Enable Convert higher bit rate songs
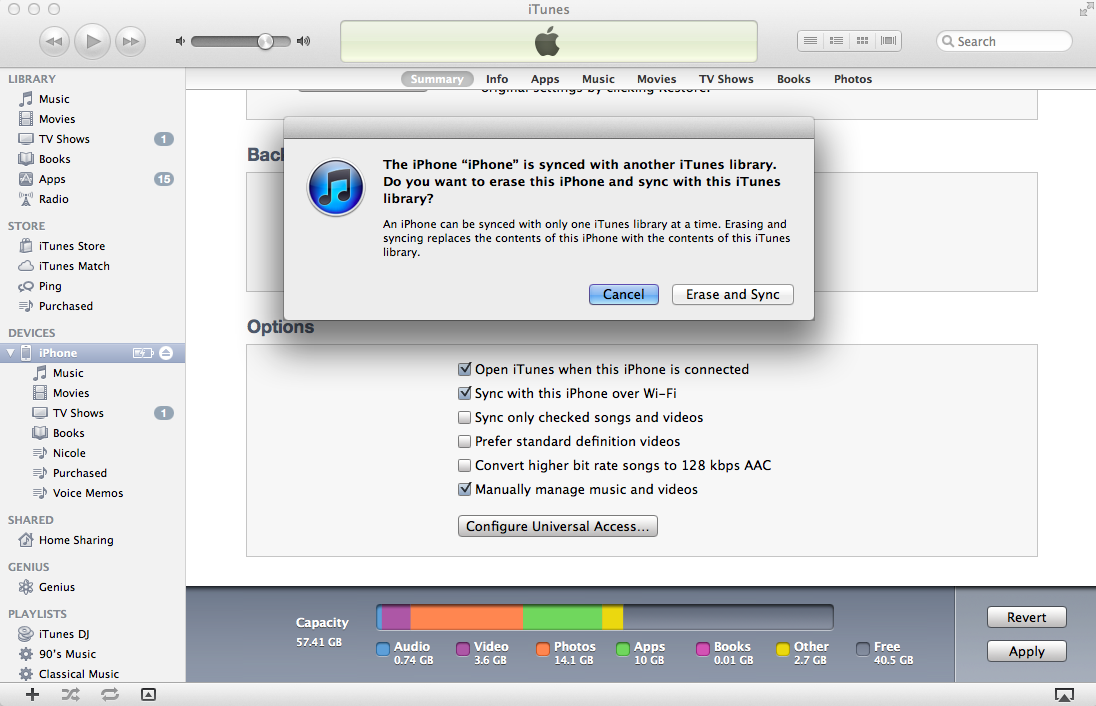The width and height of the screenshot is (1096, 706). point(464,465)
